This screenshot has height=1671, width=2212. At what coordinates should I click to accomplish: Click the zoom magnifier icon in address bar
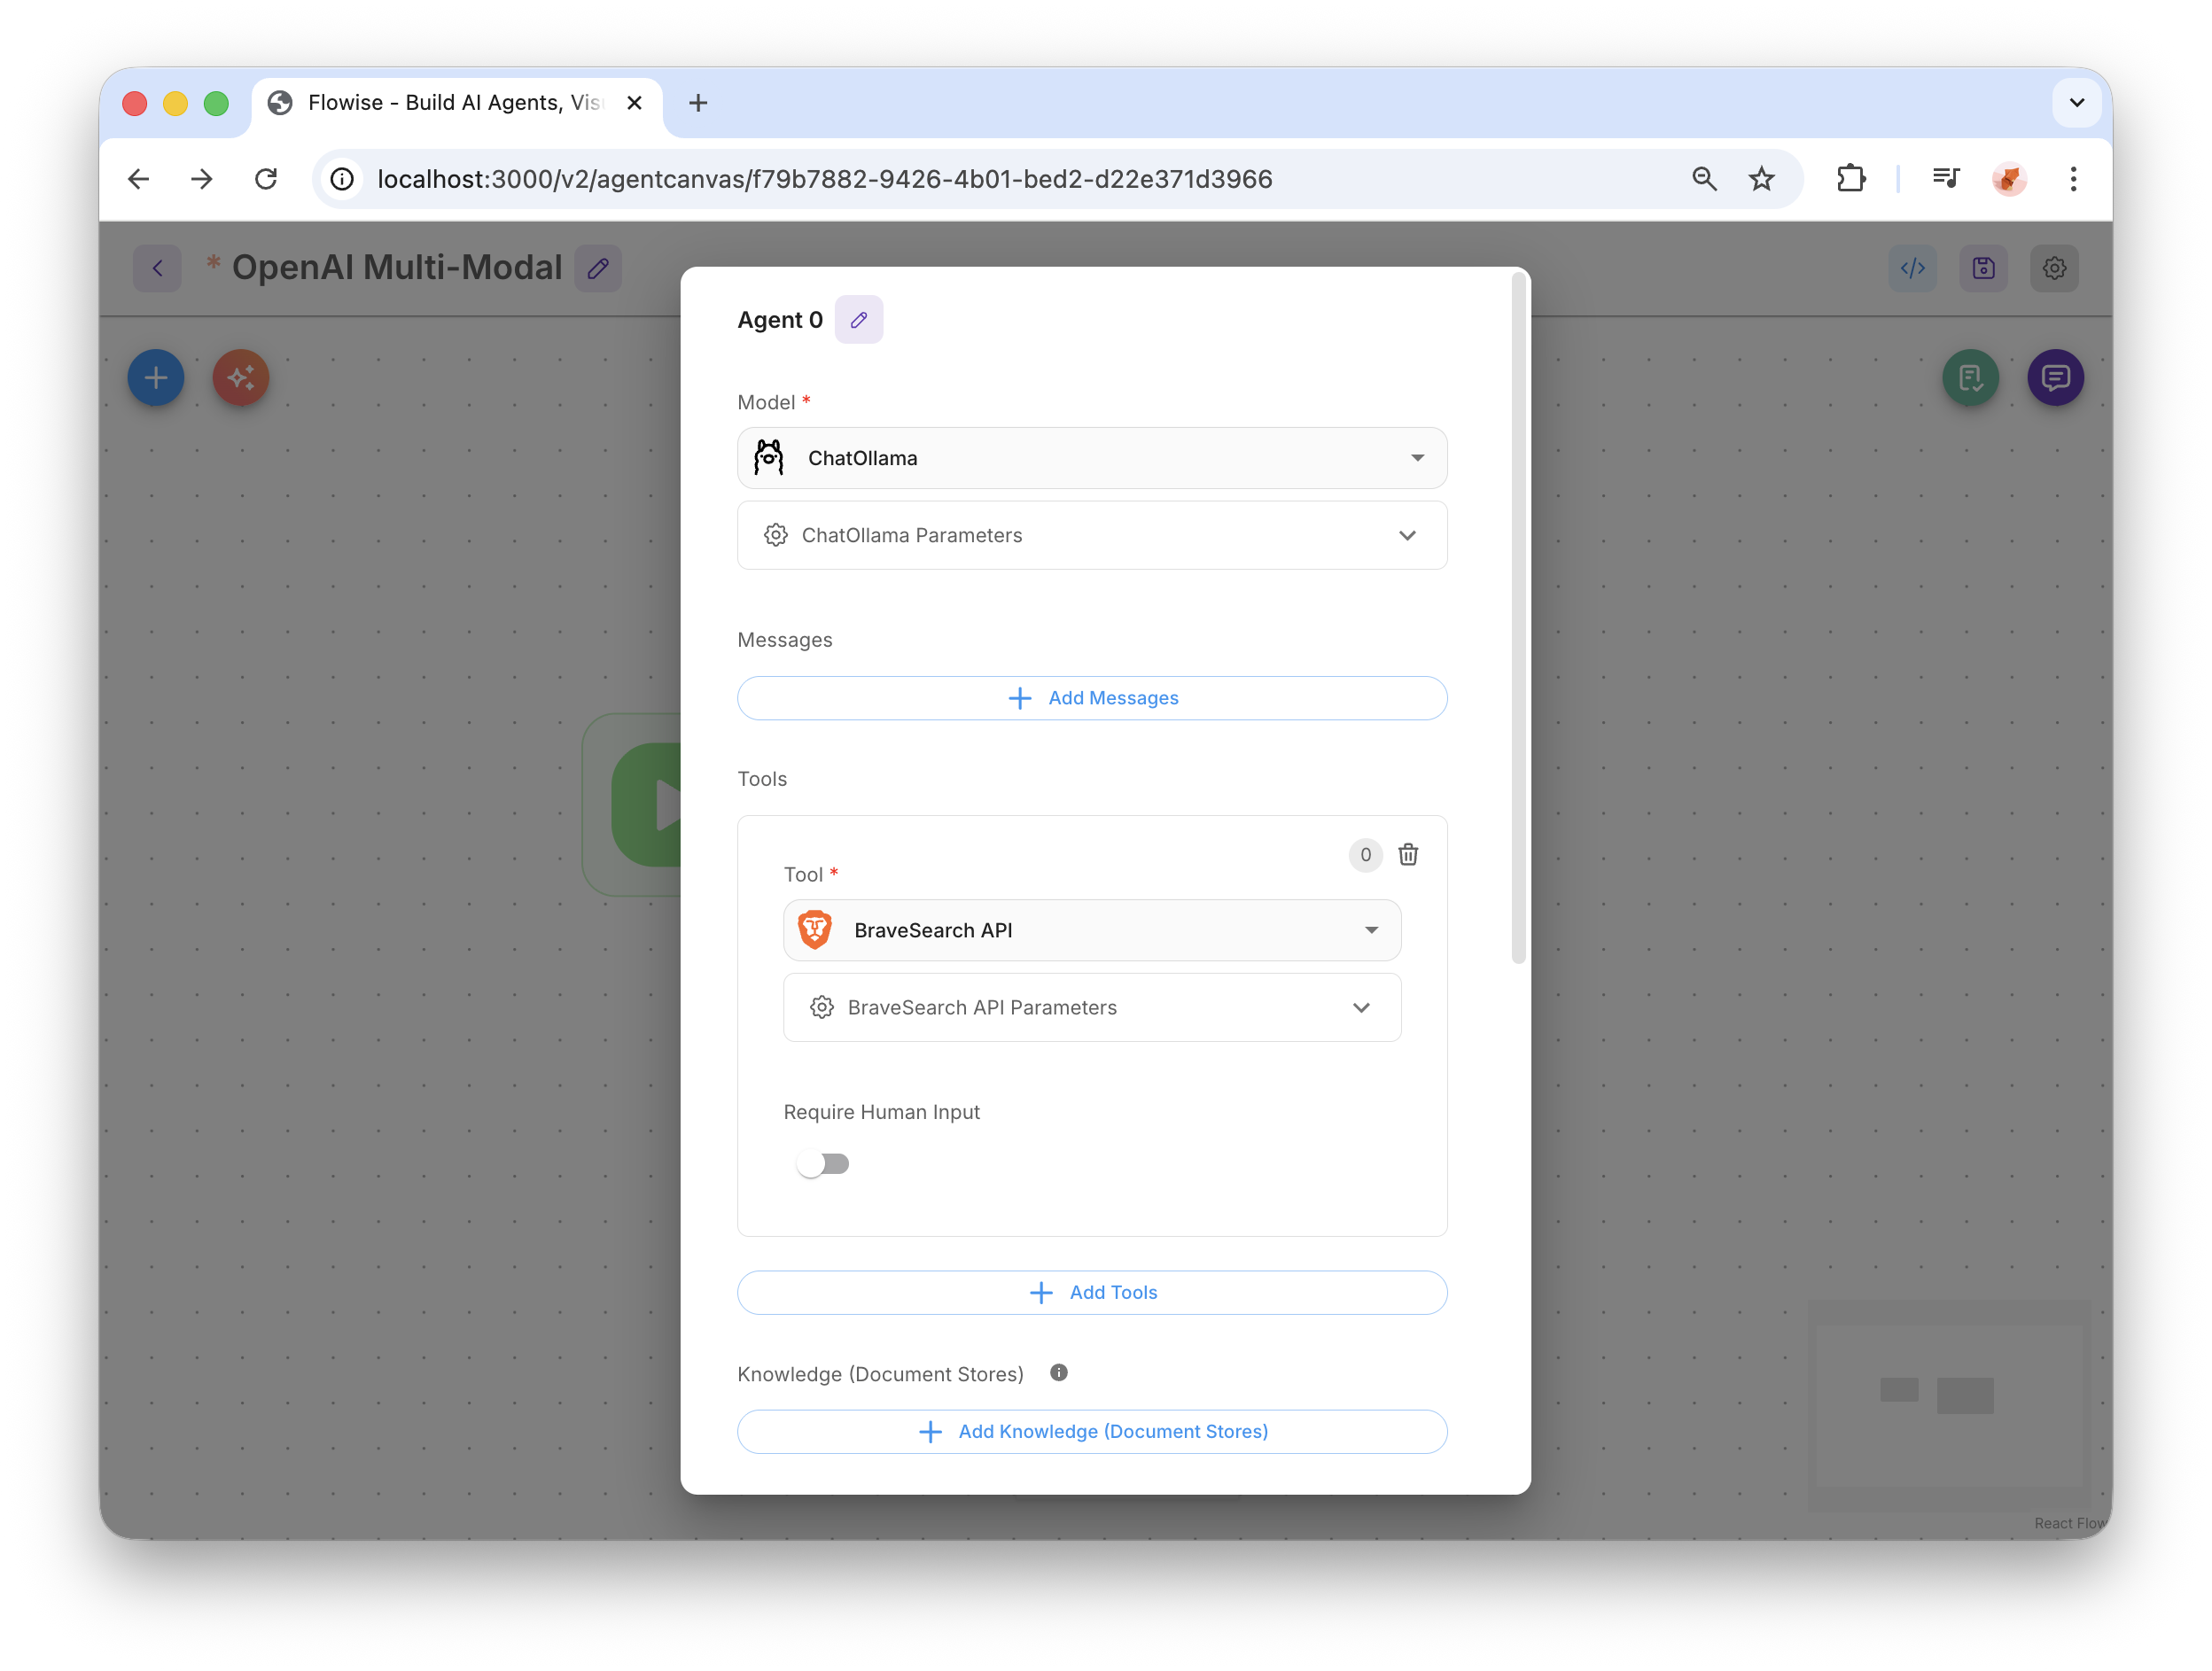pos(1704,179)
